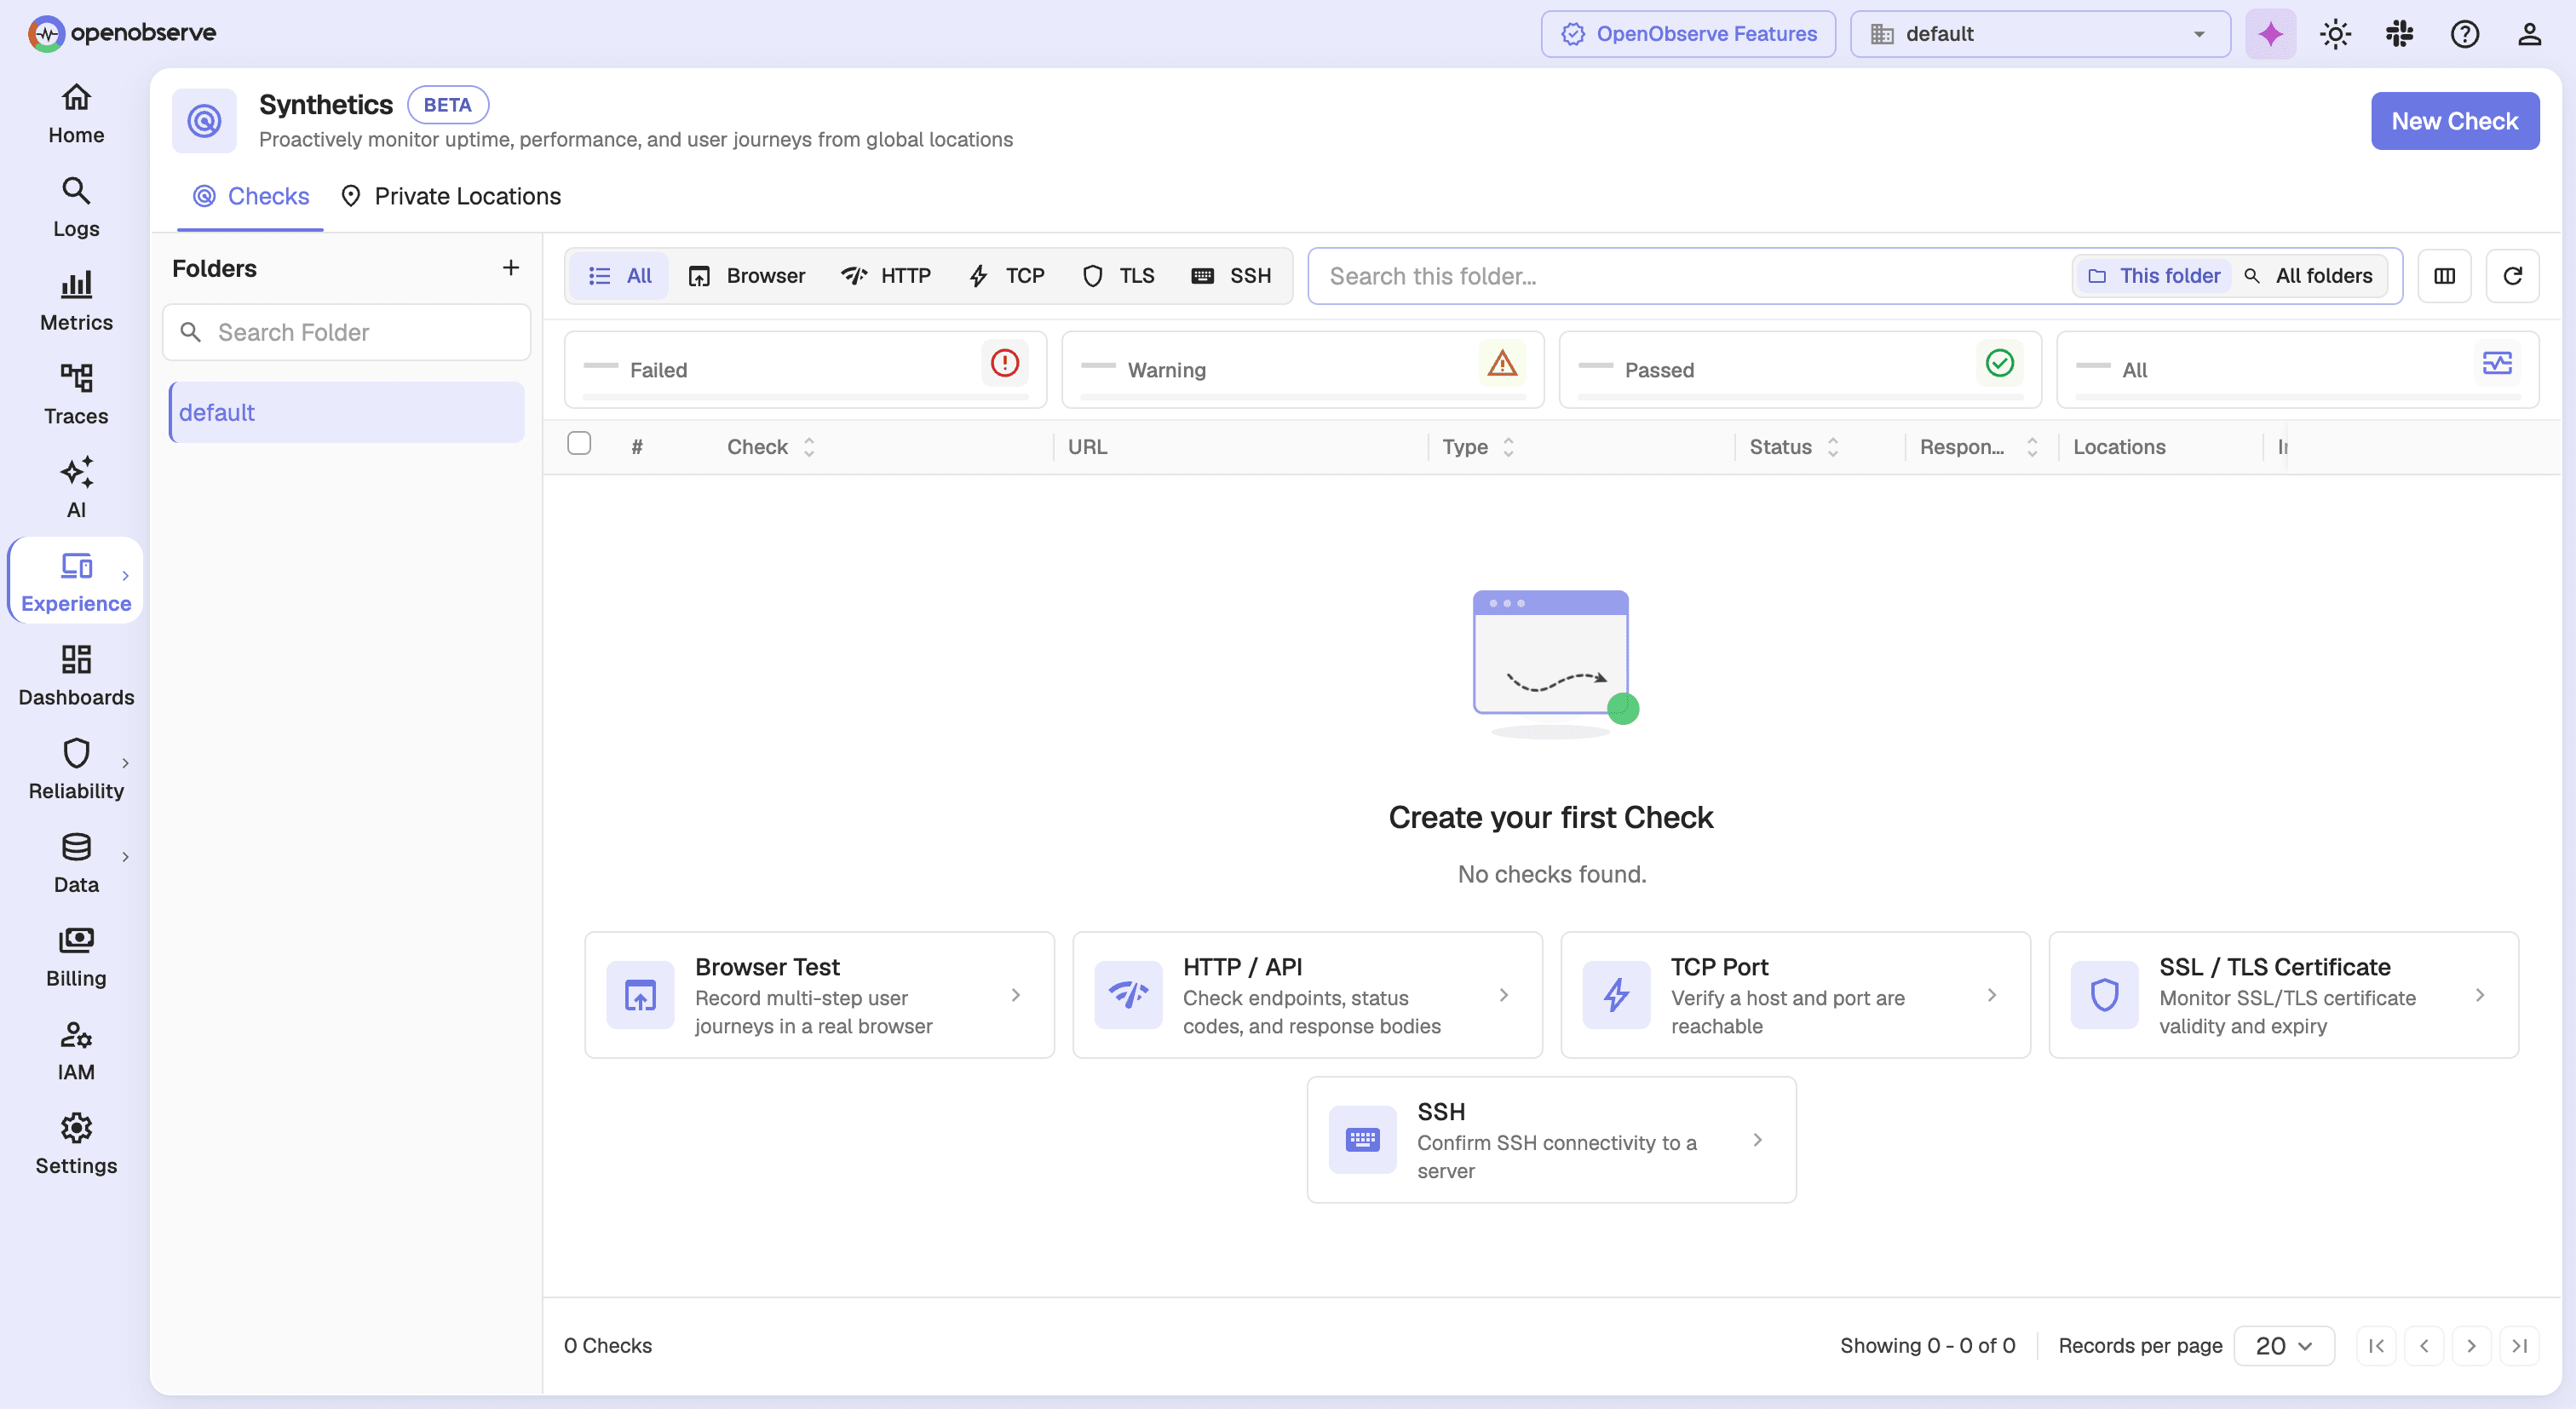This screenshot has width=2576, height=1409.
Task: Select the Warning status card
Action: click(1302, 370)
